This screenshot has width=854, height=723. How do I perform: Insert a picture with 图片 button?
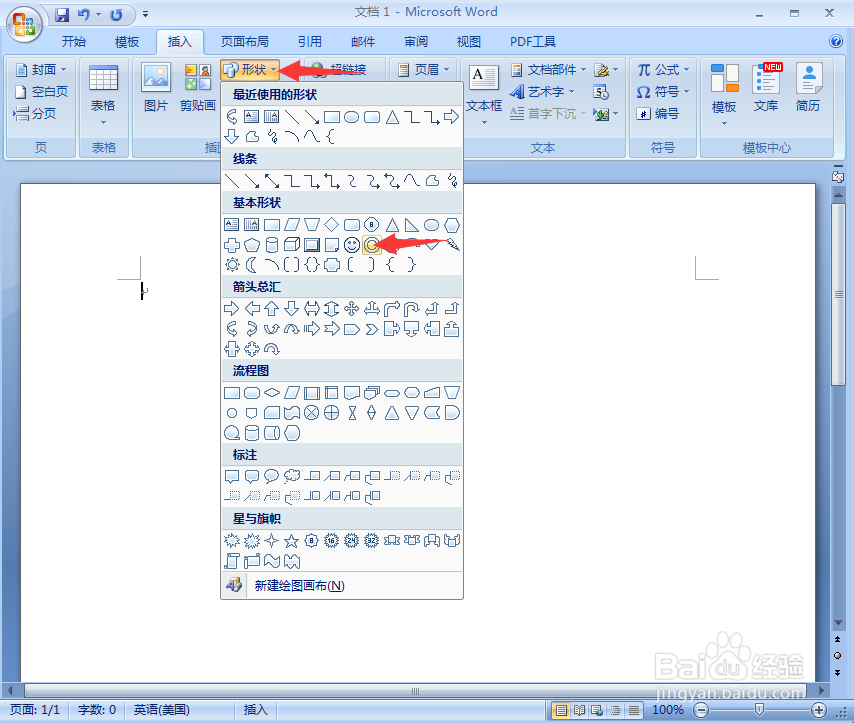point(156,87)
